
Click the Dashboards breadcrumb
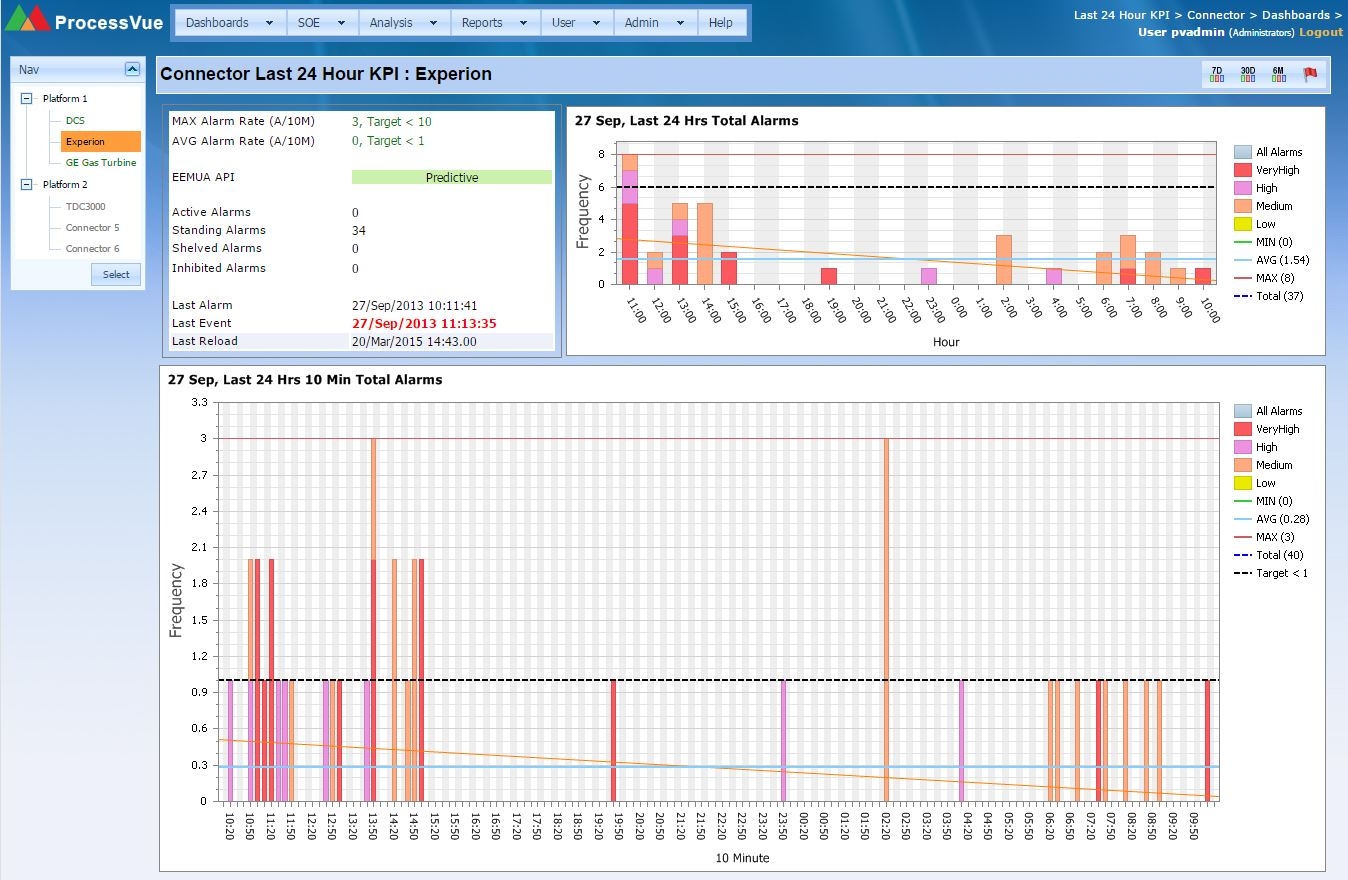(1296, 15)
